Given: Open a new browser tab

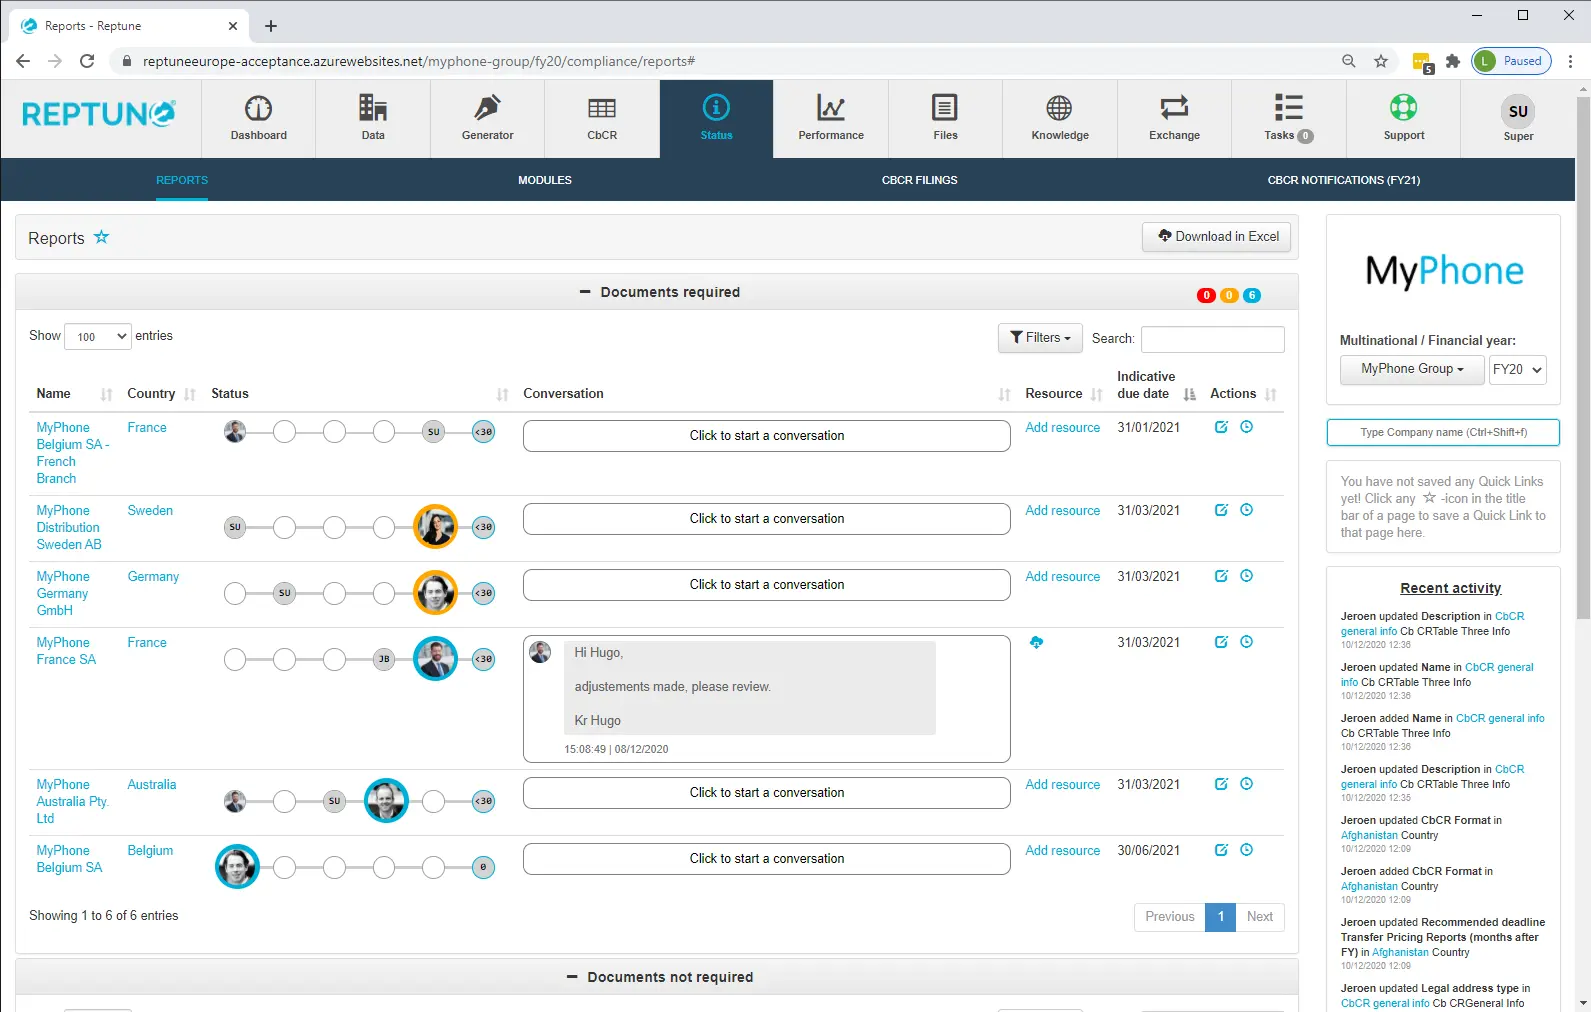Looking at the screenshot, I should pos(271,26).
